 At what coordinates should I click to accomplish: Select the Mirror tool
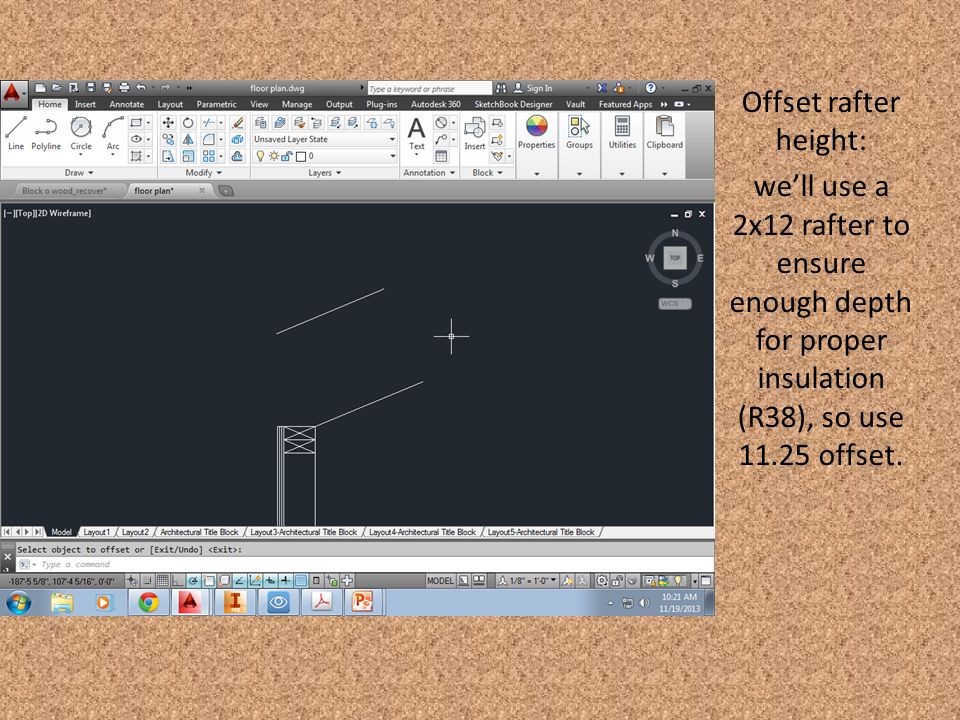188,140
